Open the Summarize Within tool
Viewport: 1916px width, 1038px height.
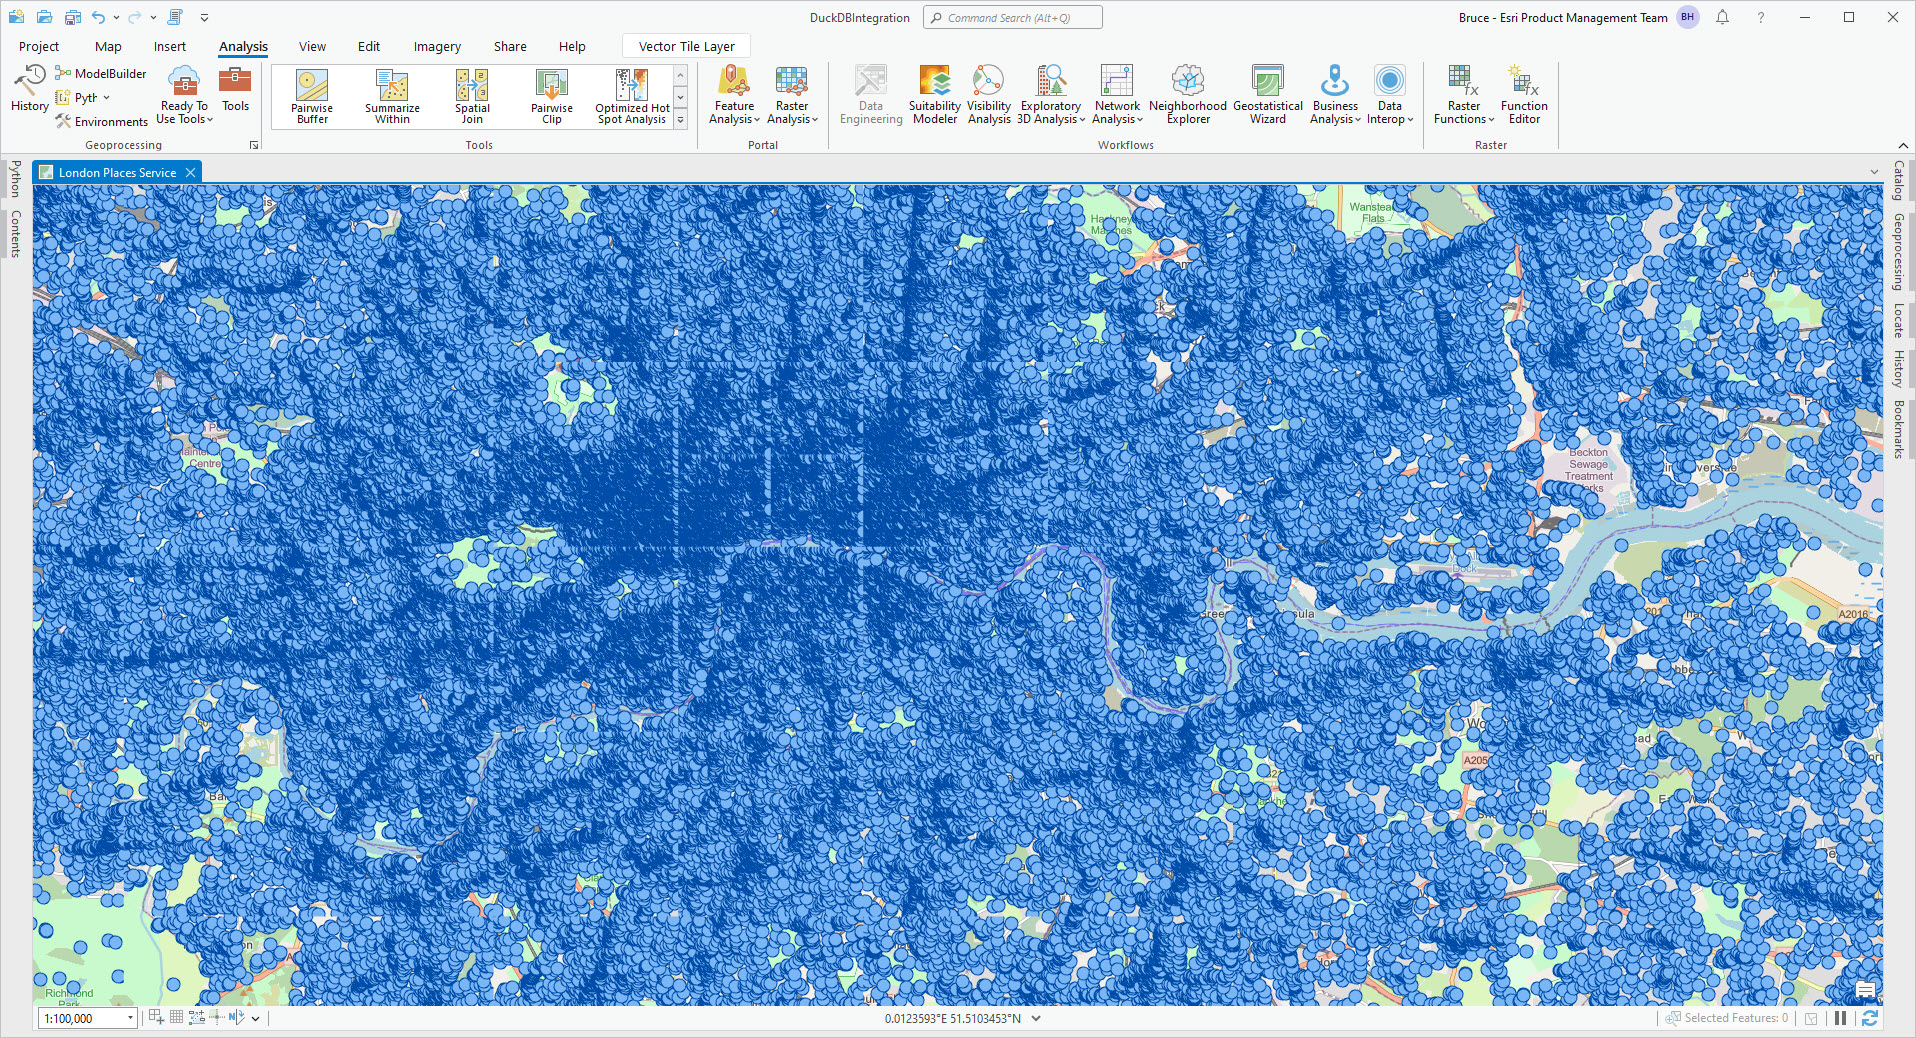(x=391, y=95)
